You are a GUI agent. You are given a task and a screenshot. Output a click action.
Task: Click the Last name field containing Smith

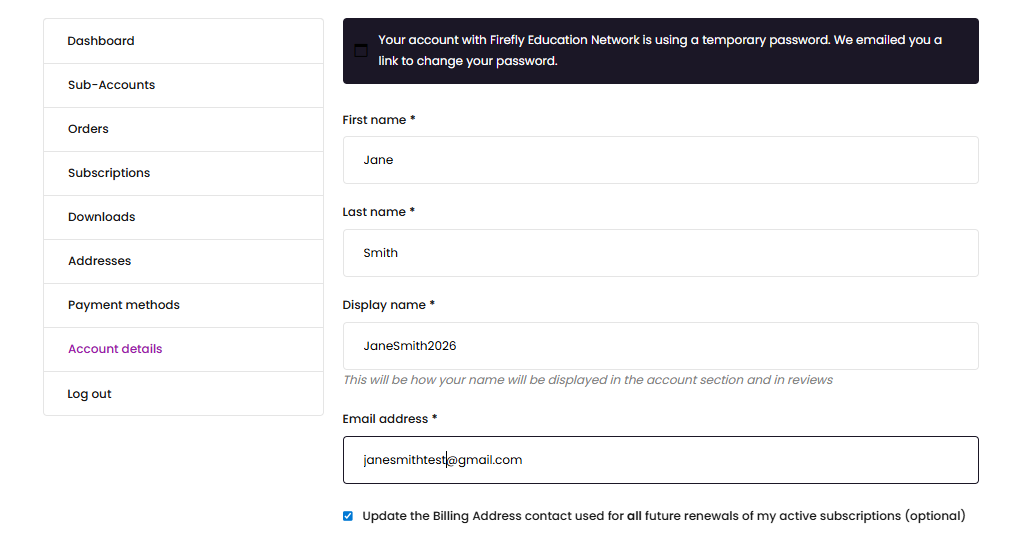pos(660,253)
